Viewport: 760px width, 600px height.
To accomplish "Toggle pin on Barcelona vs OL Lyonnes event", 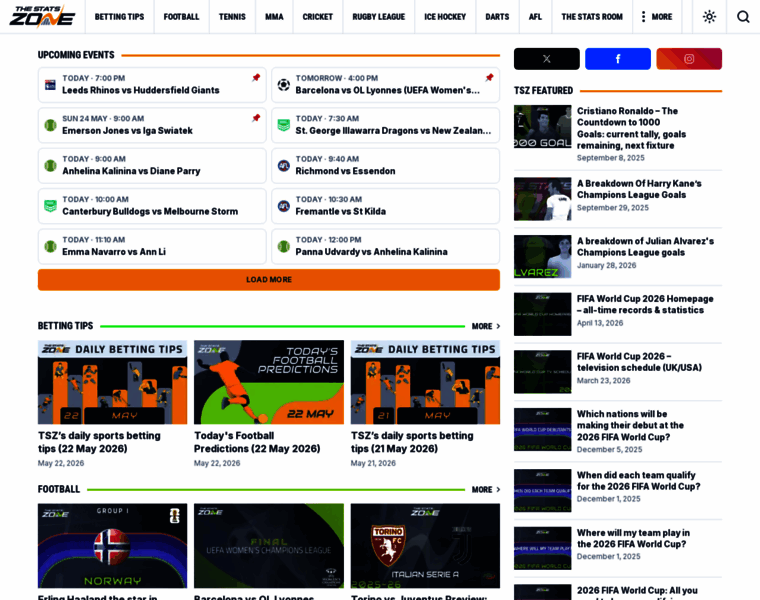I will tap(490, 78).
